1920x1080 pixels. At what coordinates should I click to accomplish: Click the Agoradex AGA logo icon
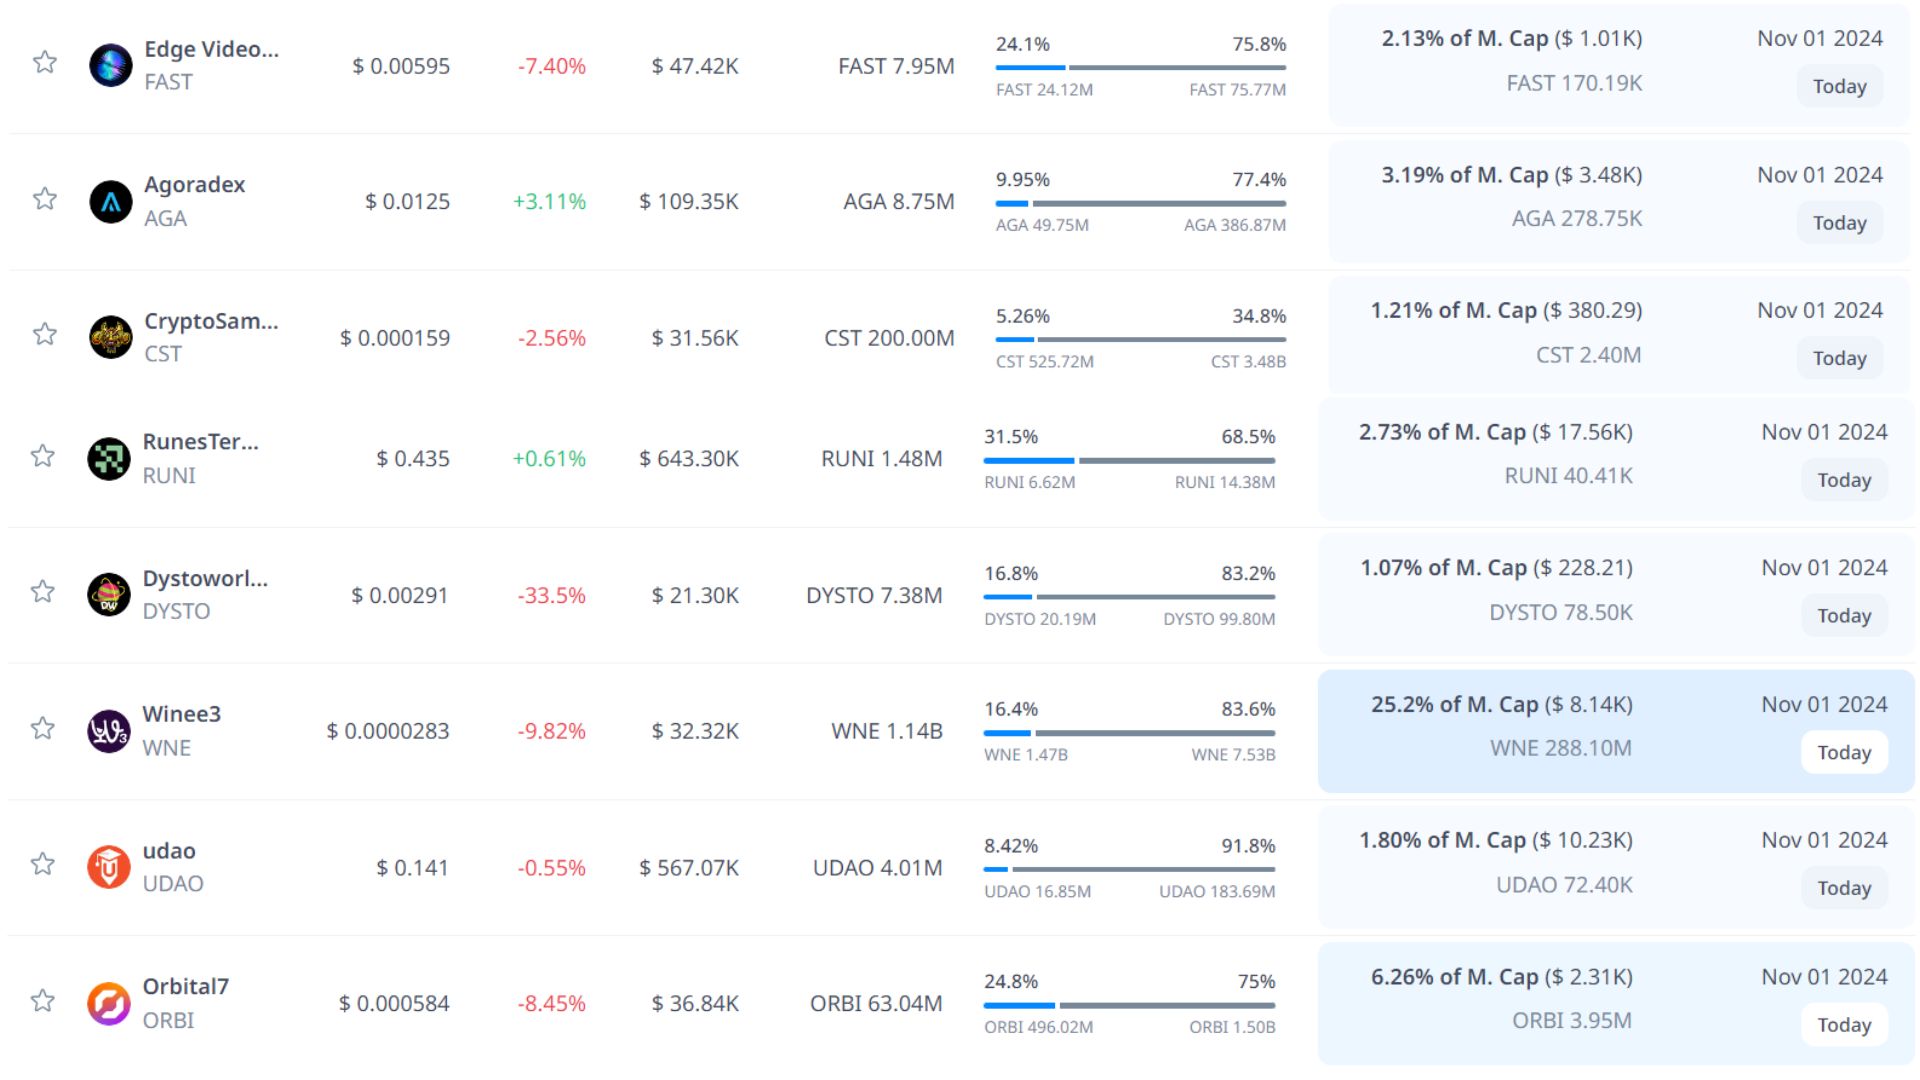tap(110, 202)
